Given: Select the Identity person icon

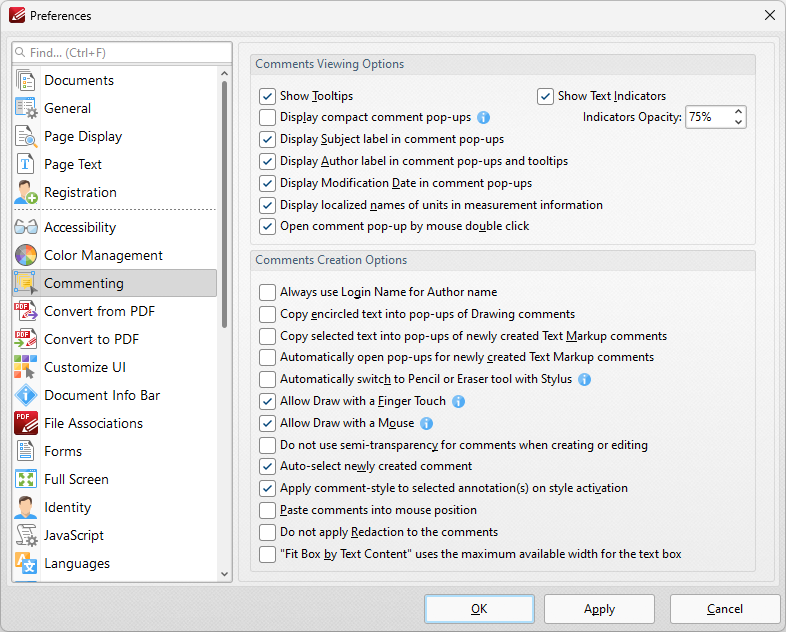Looking at the screenshot, I should tap(26, 507).
